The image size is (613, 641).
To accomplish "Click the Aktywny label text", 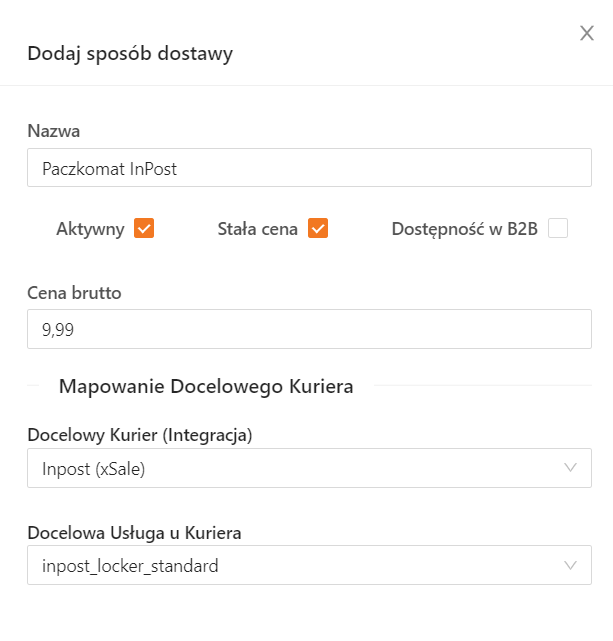I will [90, 229].
